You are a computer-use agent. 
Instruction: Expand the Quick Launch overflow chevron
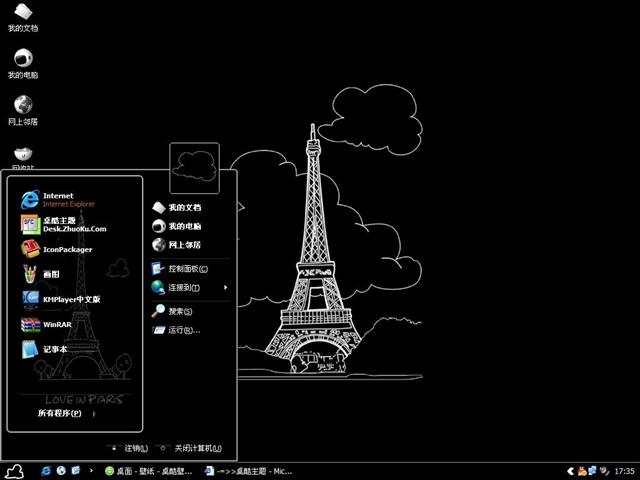91,471
